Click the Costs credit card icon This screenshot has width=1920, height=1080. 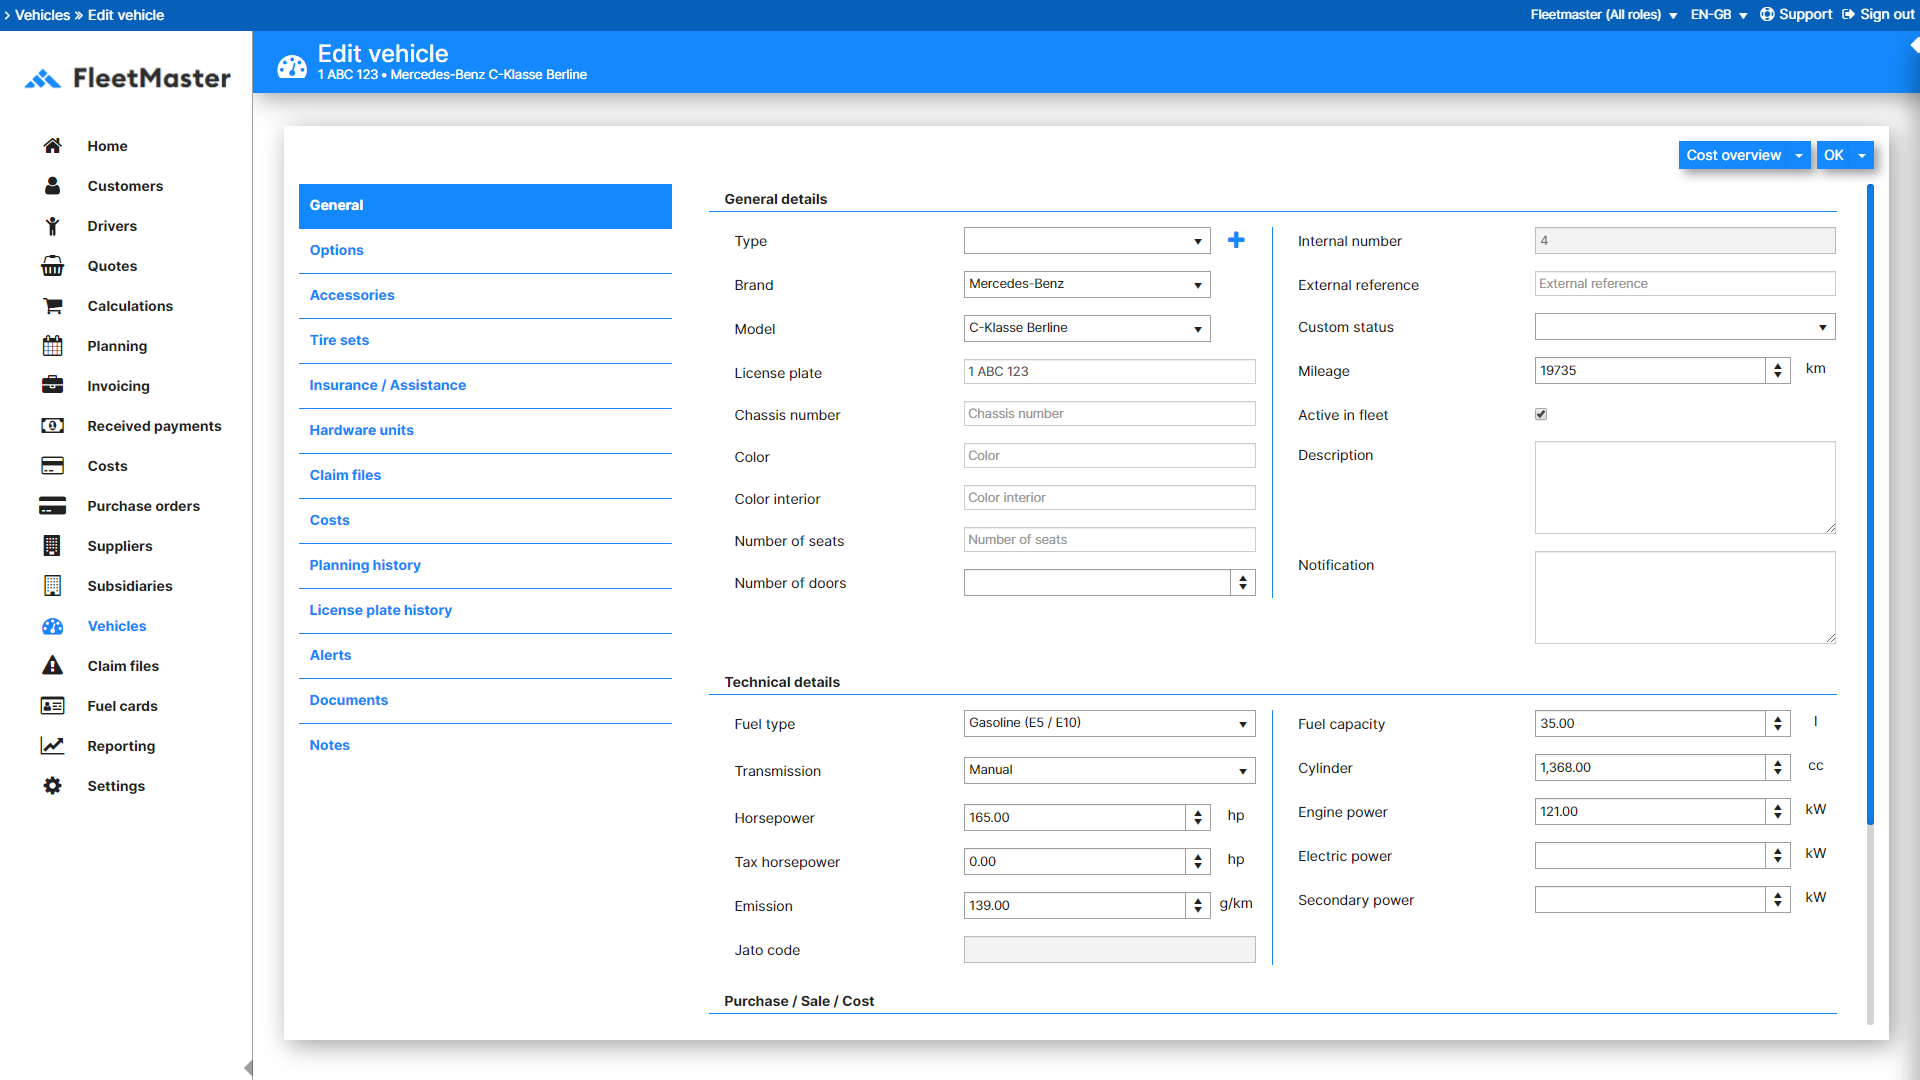click(x=53, y=466)
